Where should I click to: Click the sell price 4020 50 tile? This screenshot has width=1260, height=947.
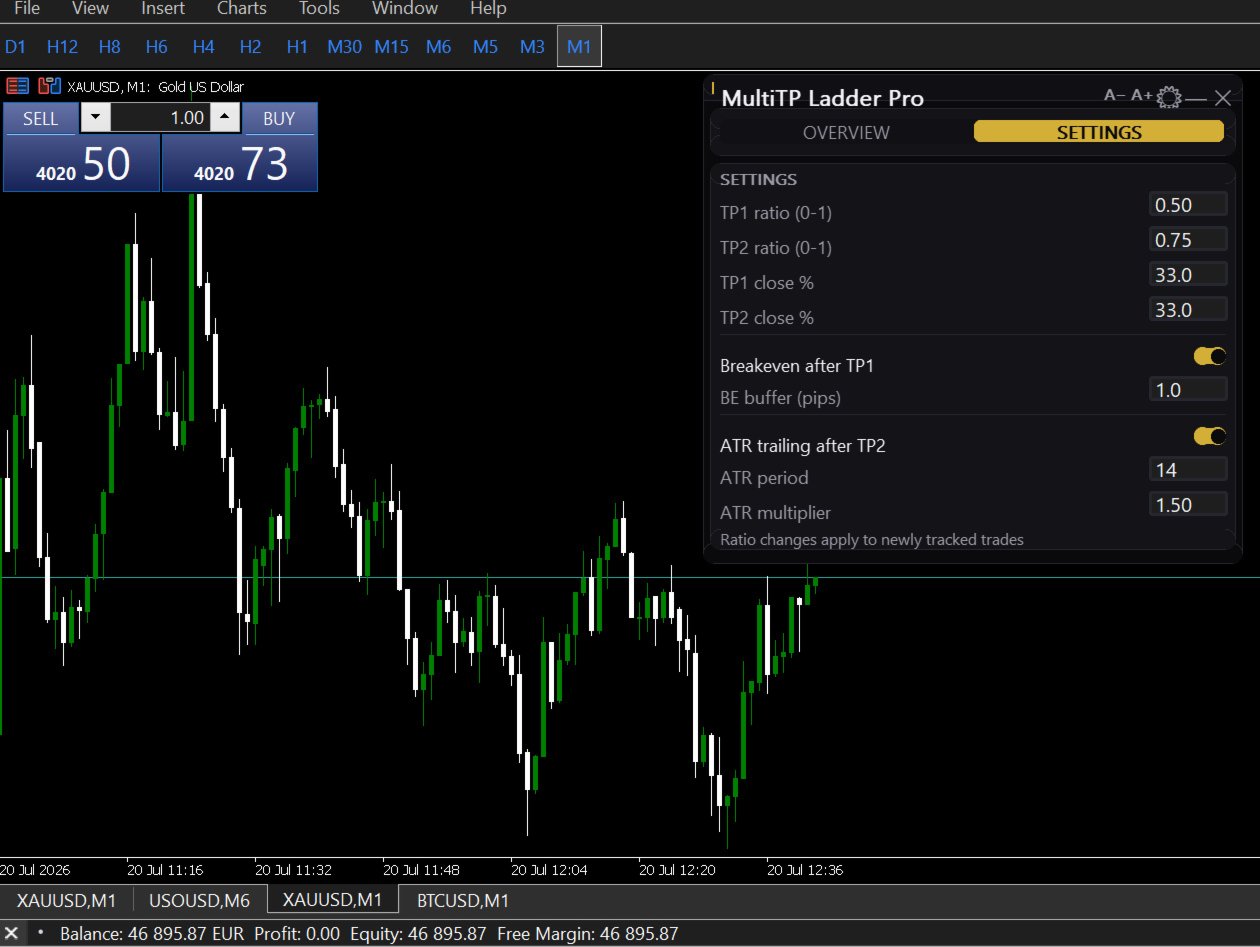pyautogui.click(x=82, y=163)
